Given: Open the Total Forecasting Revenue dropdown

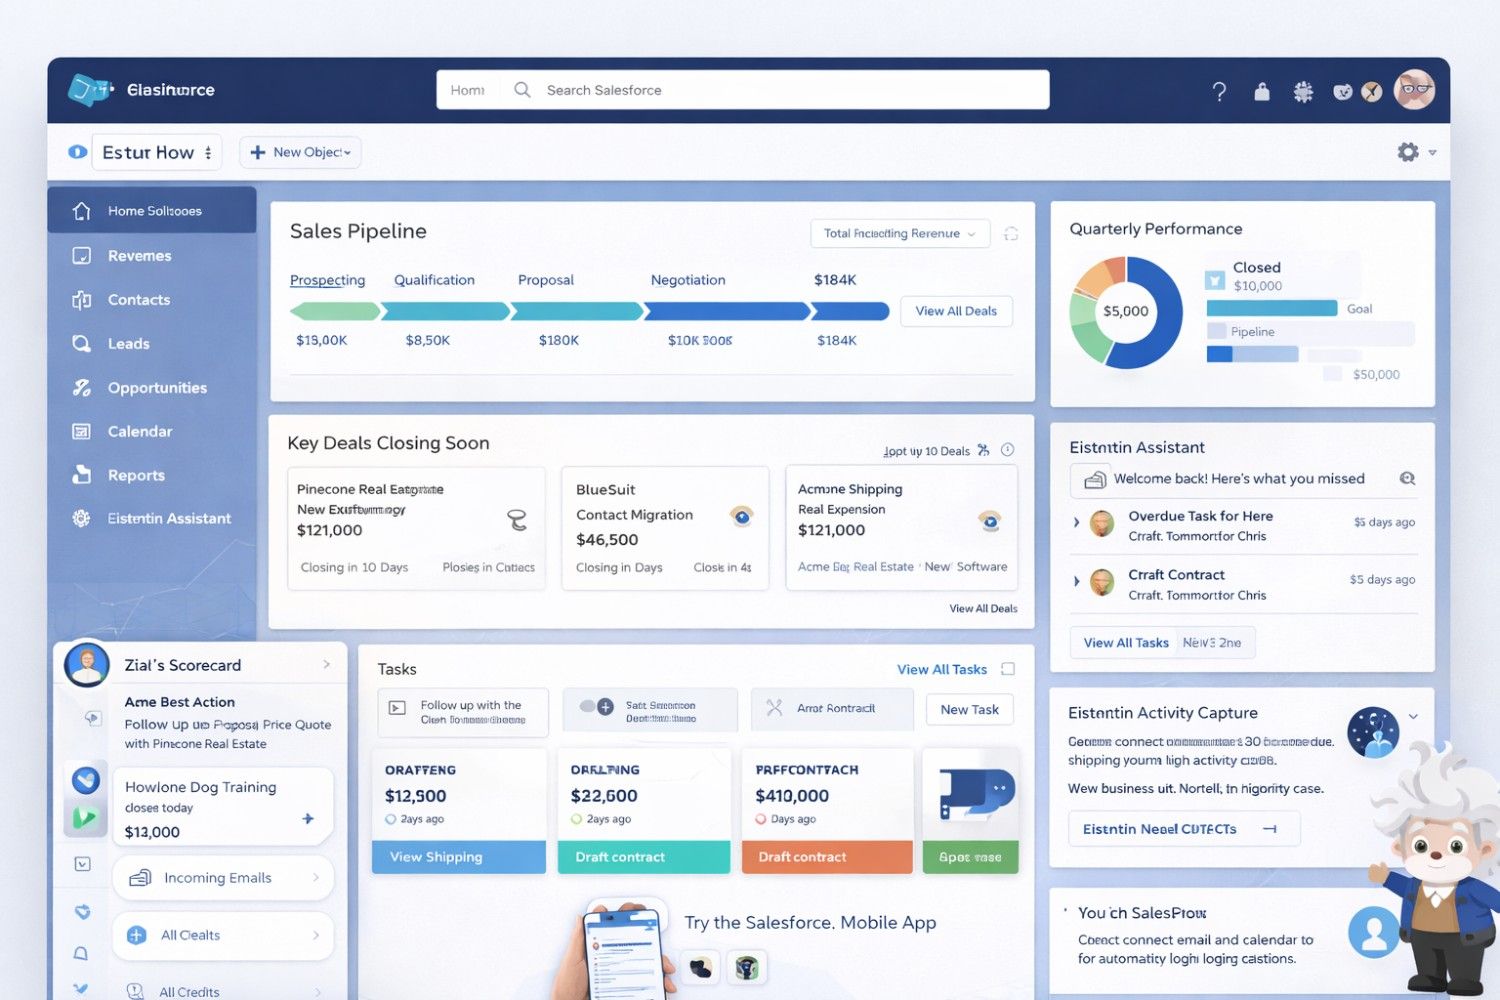Looking at the screenshot, I should 899,233.
